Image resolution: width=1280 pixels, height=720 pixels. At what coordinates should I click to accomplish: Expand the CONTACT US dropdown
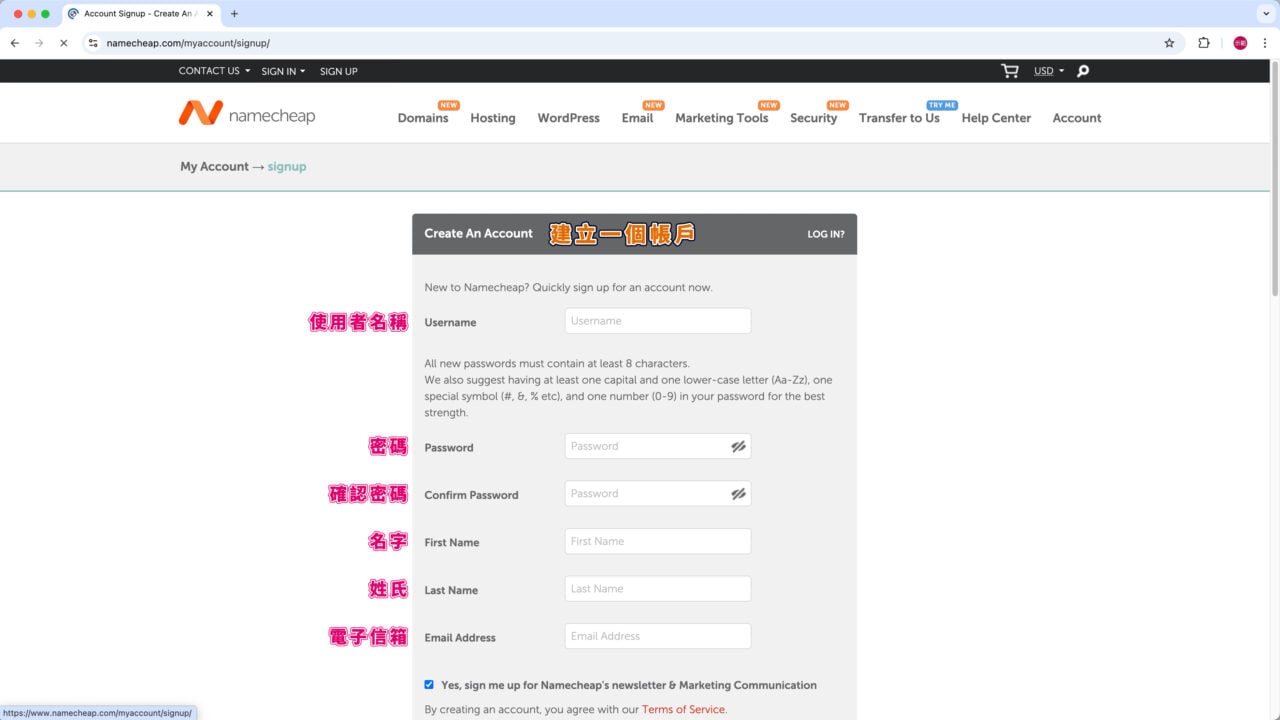click(x=212, y=71)
